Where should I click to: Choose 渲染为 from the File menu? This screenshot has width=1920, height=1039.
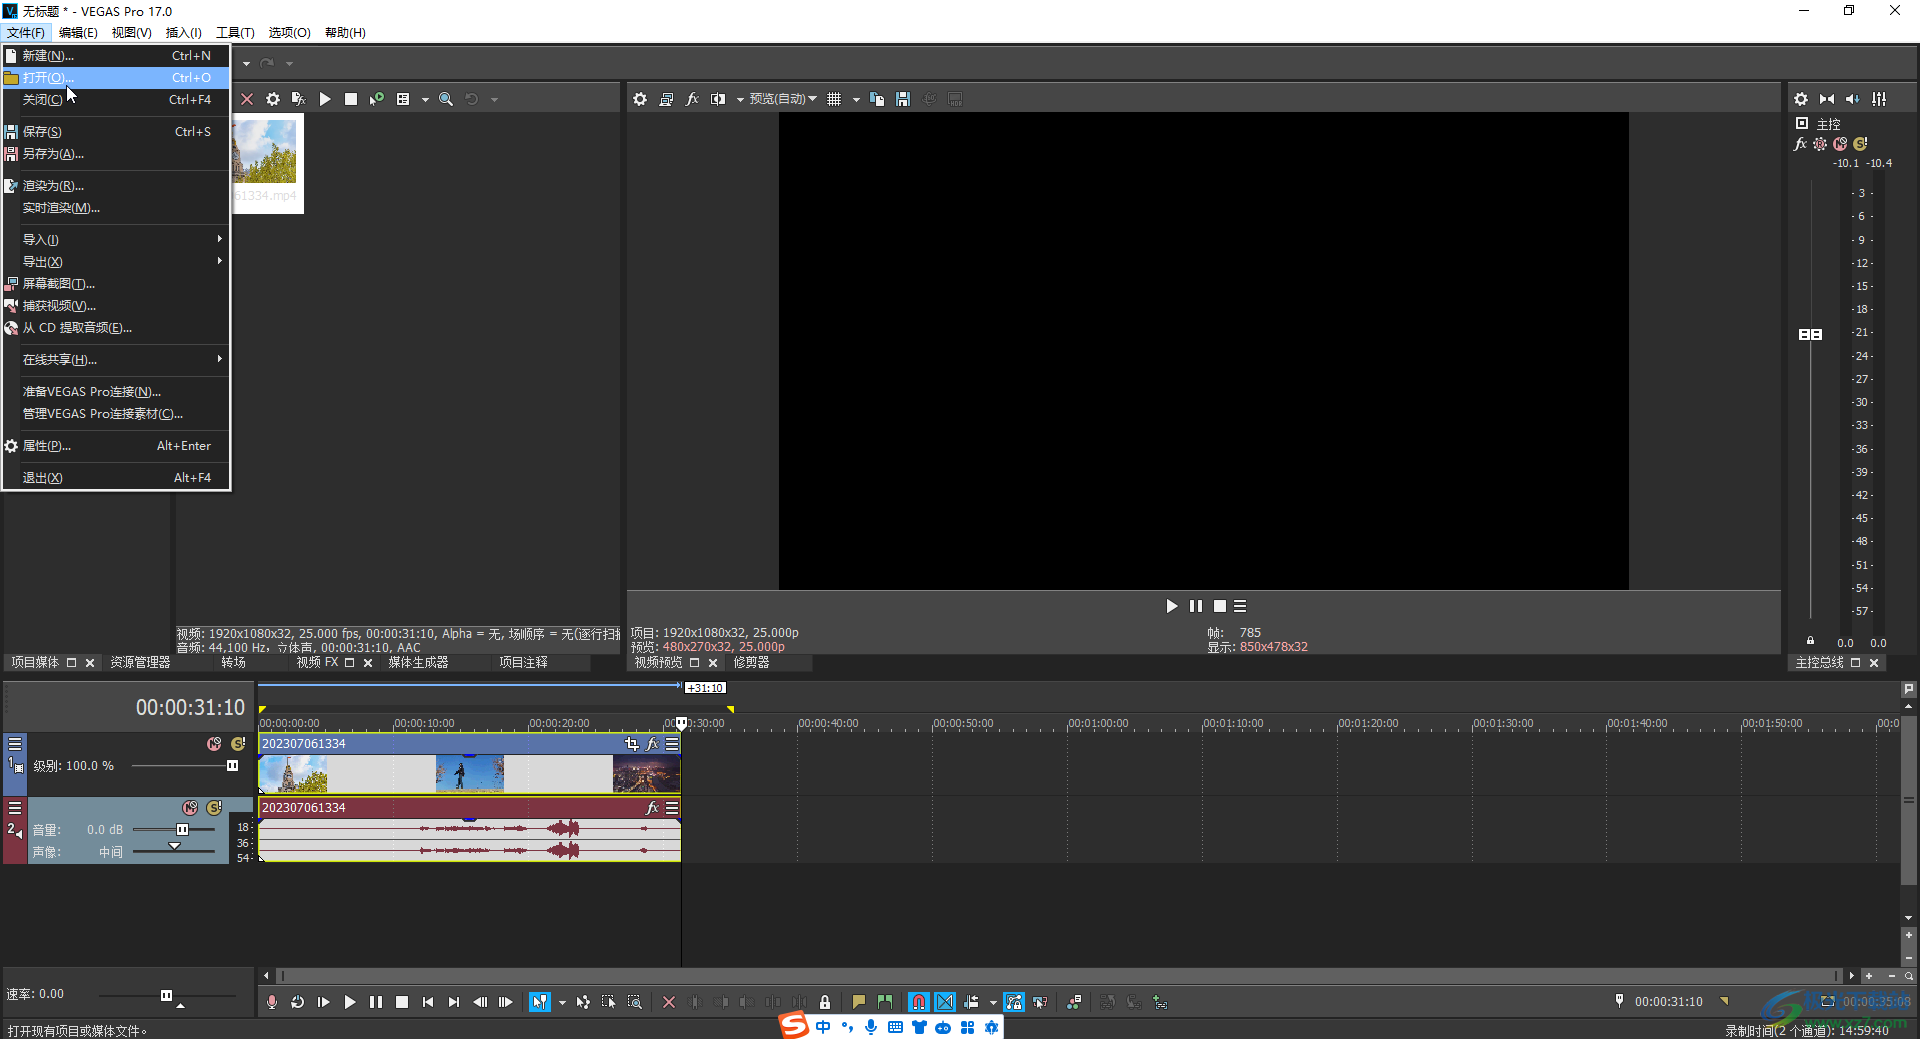click(x=116, y=186)
